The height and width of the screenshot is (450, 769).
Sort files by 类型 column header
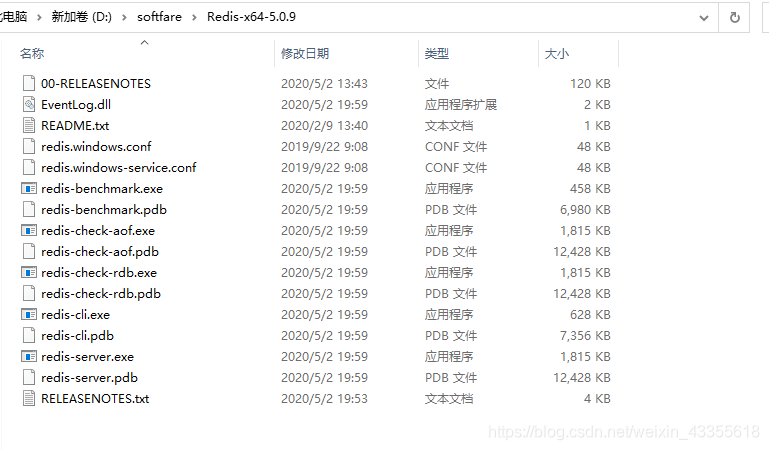point(436,53)
